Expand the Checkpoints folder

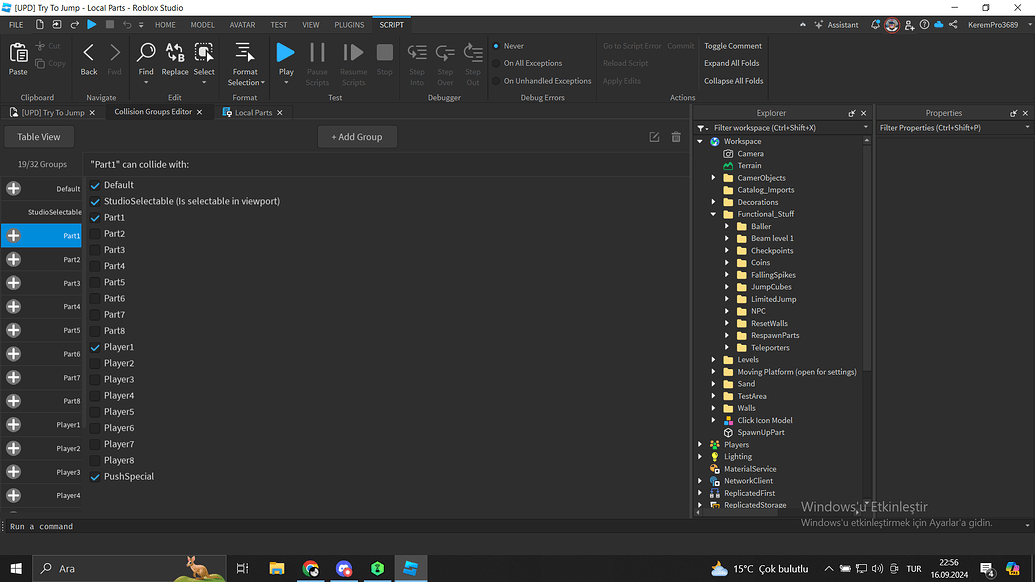pyautogui.click(x=727, y=251)
